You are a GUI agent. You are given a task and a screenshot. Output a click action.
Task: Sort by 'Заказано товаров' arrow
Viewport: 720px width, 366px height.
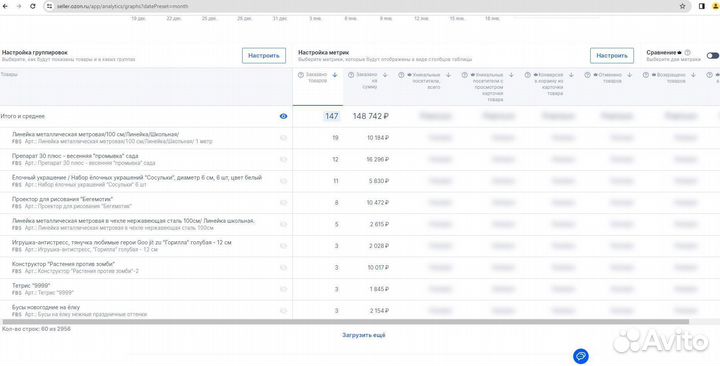click(335, 75)
